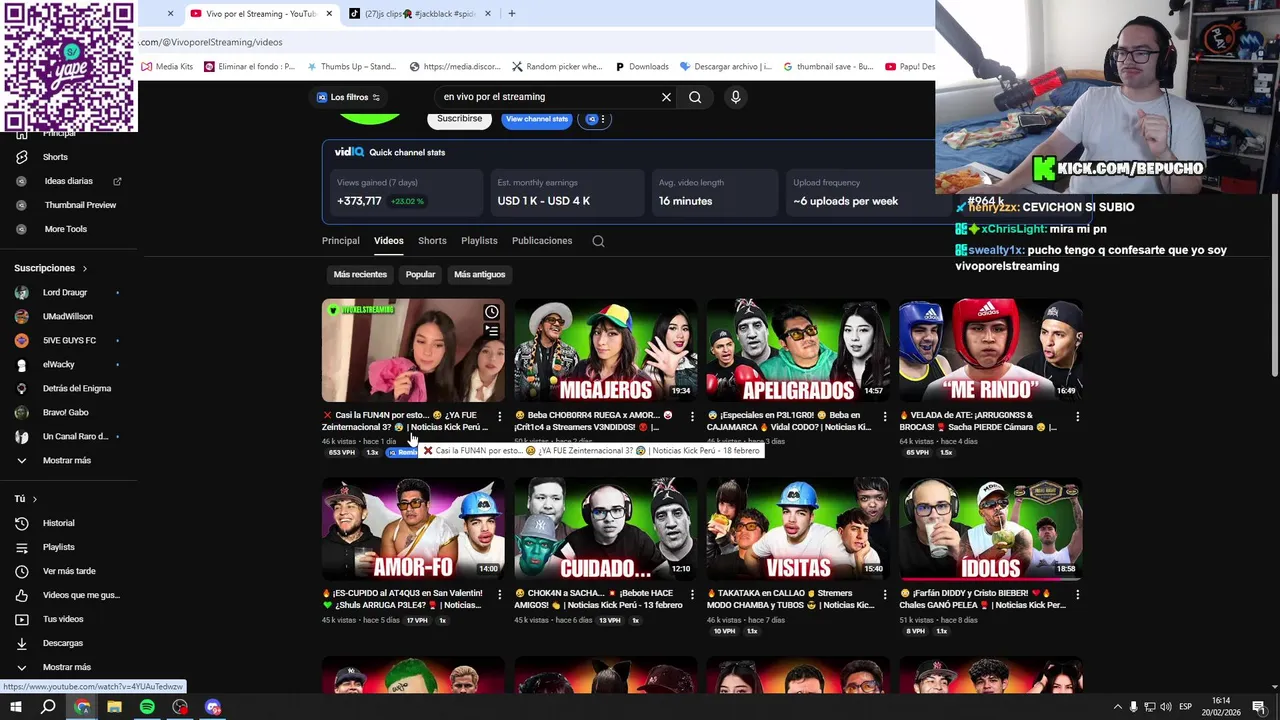The height and width of the screenshot is (720, 1280).
Task: Open Lord Draugr subscription channel
Action: 65,293
